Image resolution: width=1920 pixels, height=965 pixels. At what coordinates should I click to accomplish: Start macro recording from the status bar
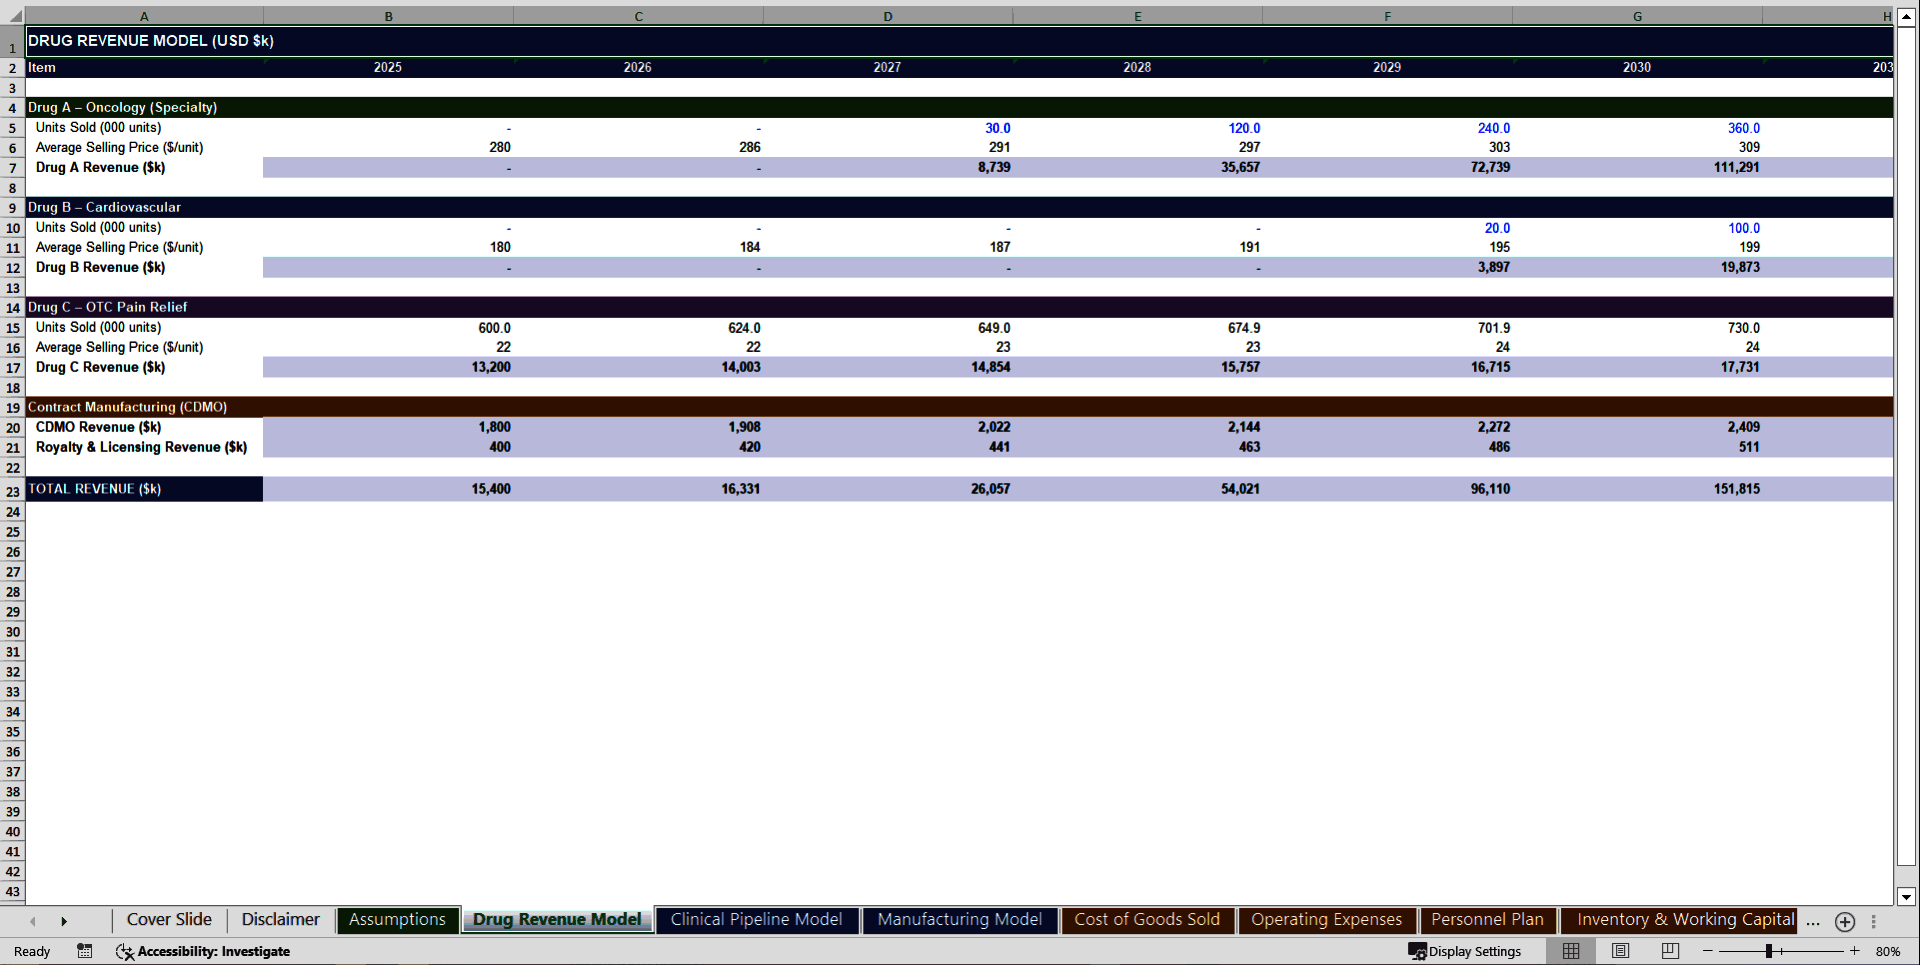[x=85, y=951]
